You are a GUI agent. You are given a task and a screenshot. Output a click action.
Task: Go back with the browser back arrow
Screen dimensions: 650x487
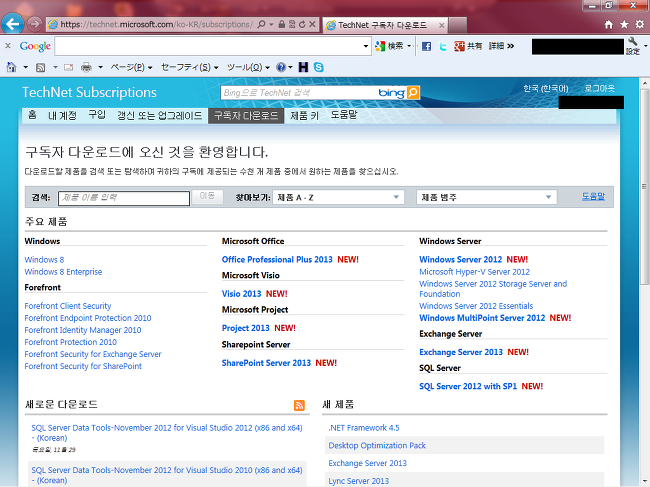tap(12, 24)
